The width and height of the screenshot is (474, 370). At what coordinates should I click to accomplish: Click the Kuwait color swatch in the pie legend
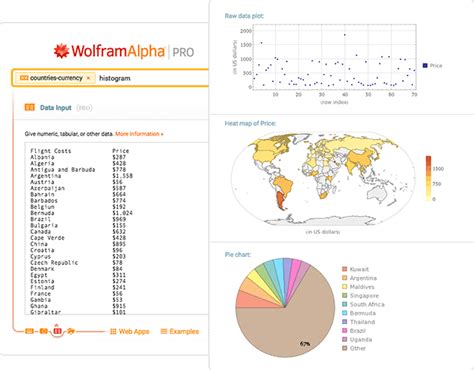(x=345, y=269)
